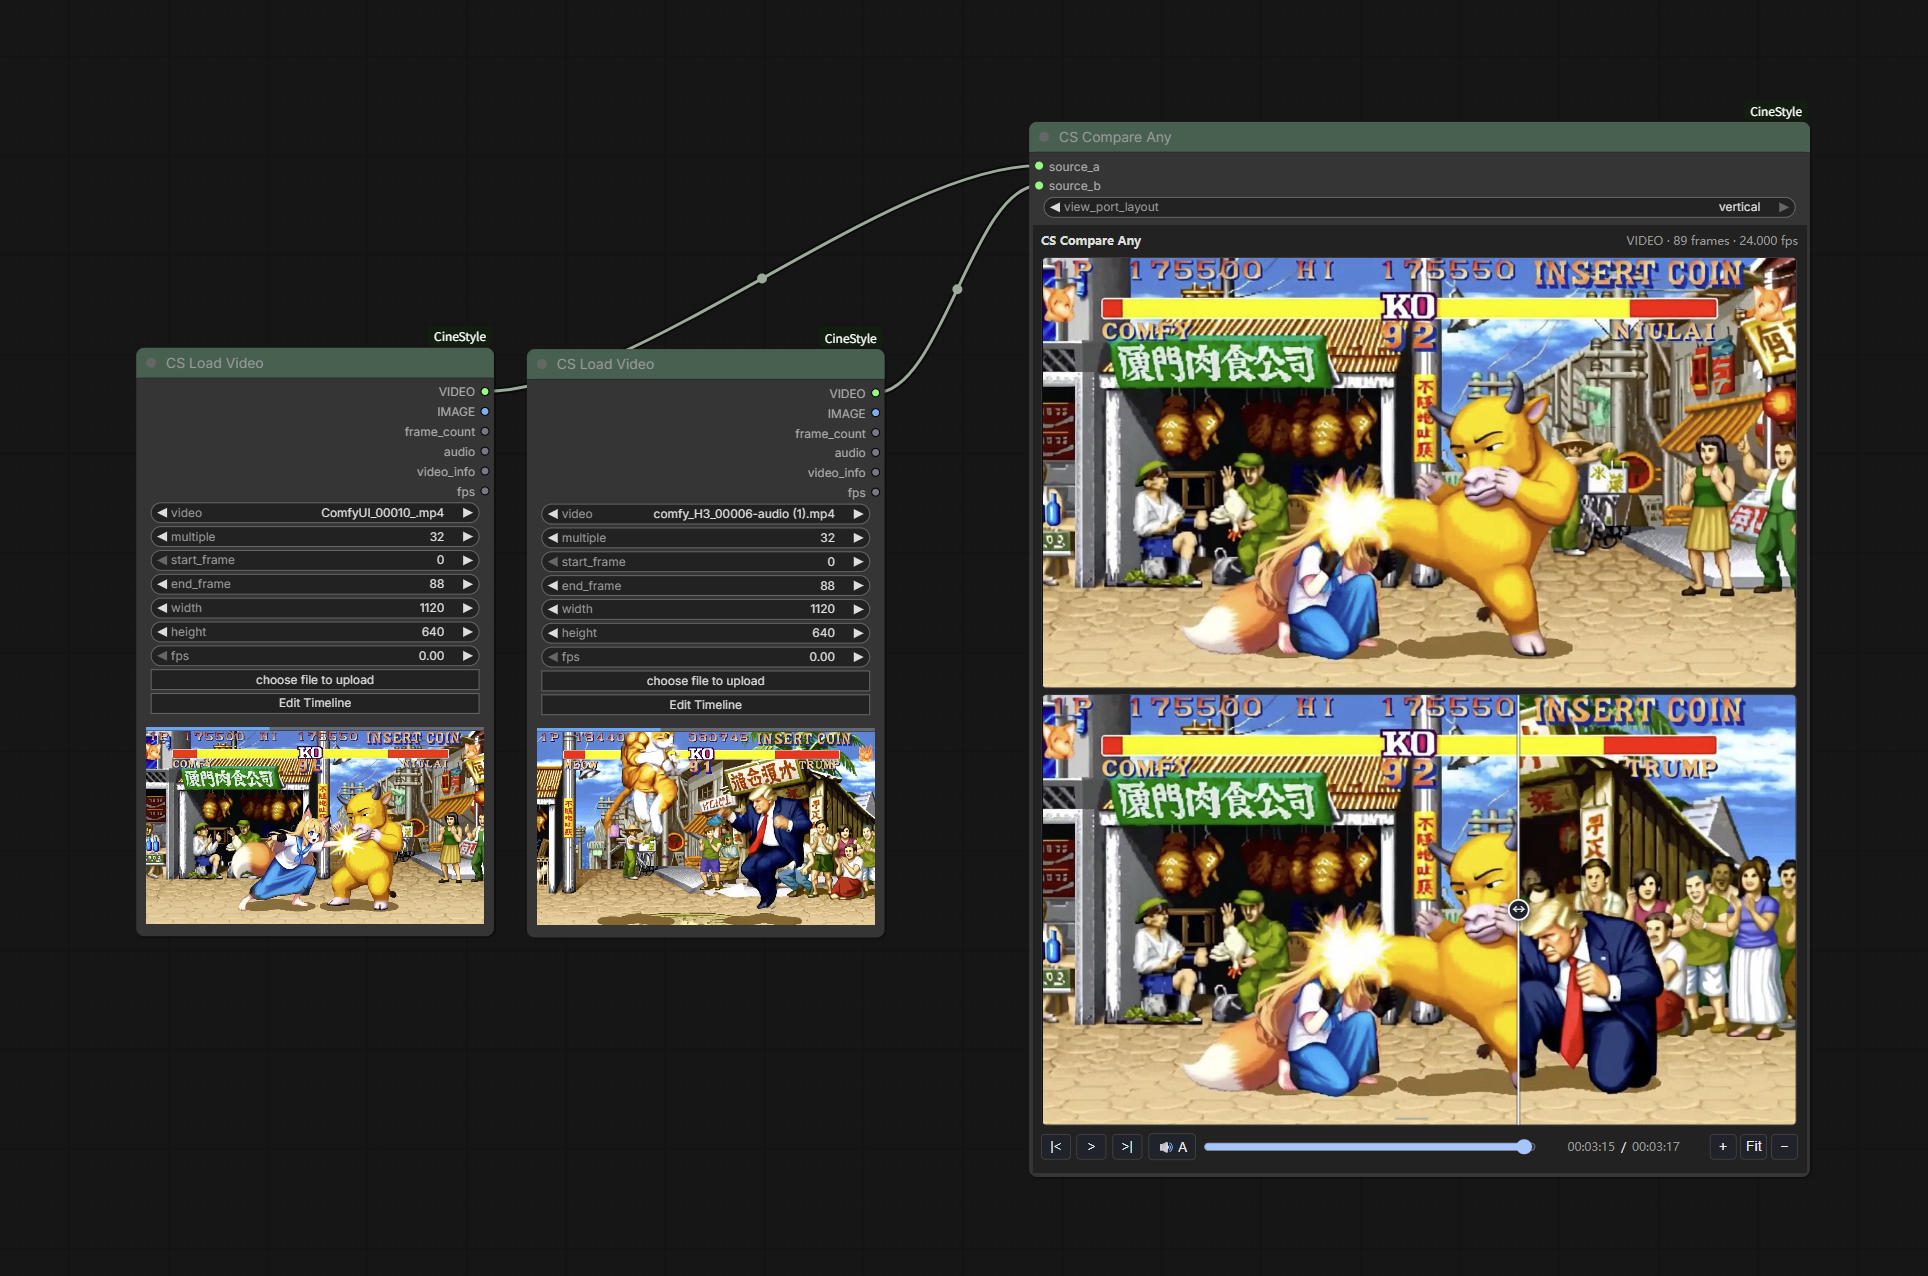This screenshot has height=1276, width=1928.
Task: Decrease height in first Load Video
Action: point(162,632)
